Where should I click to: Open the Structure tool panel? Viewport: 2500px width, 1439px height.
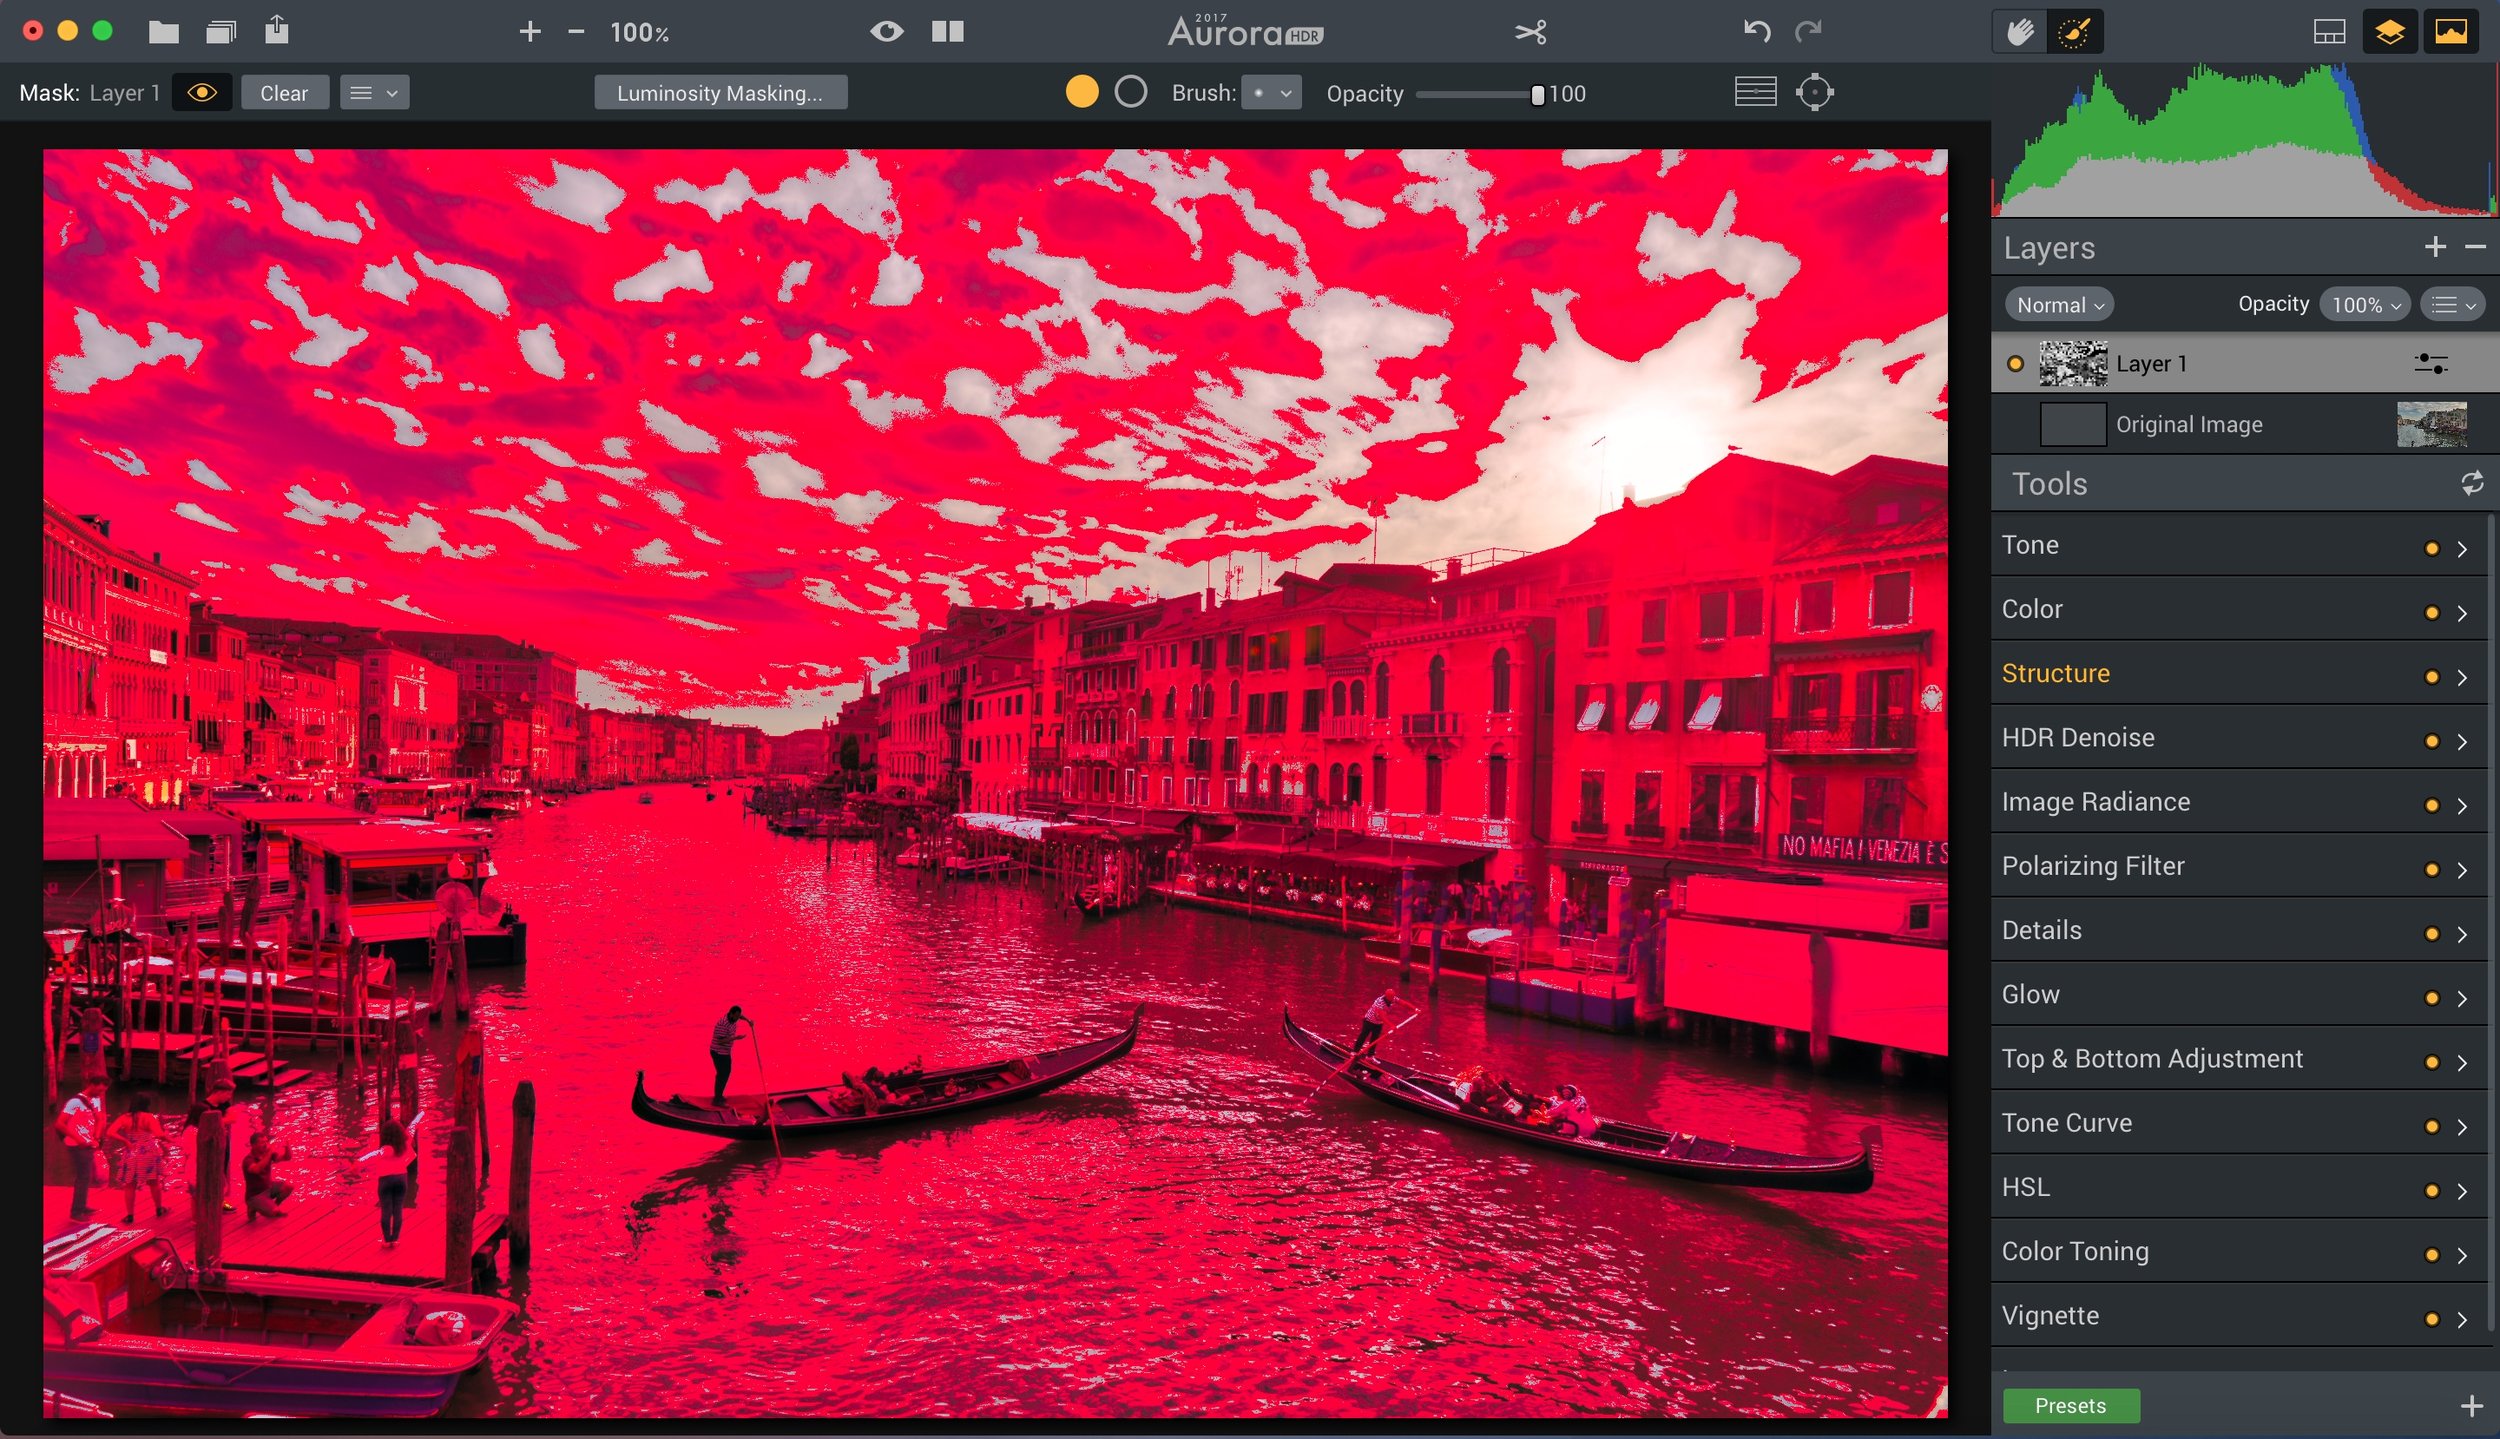pos(2238,674)
